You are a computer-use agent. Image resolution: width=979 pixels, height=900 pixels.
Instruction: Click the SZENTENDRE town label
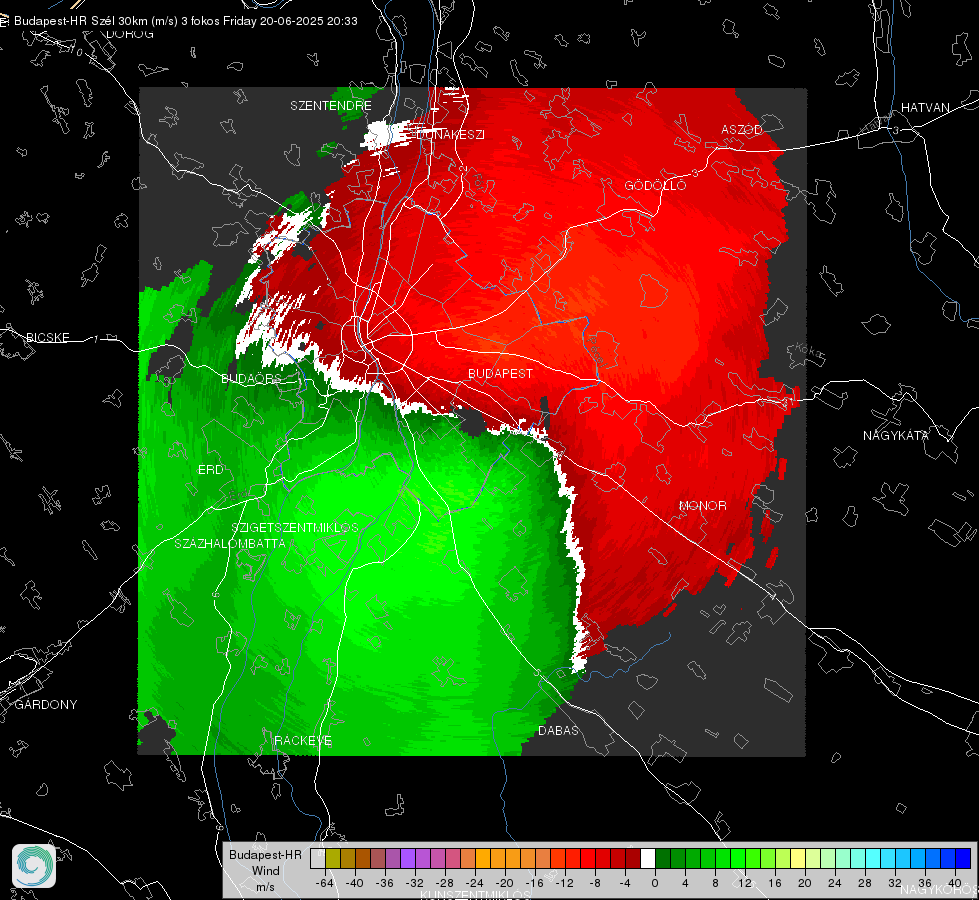click(x=331, y=106)
